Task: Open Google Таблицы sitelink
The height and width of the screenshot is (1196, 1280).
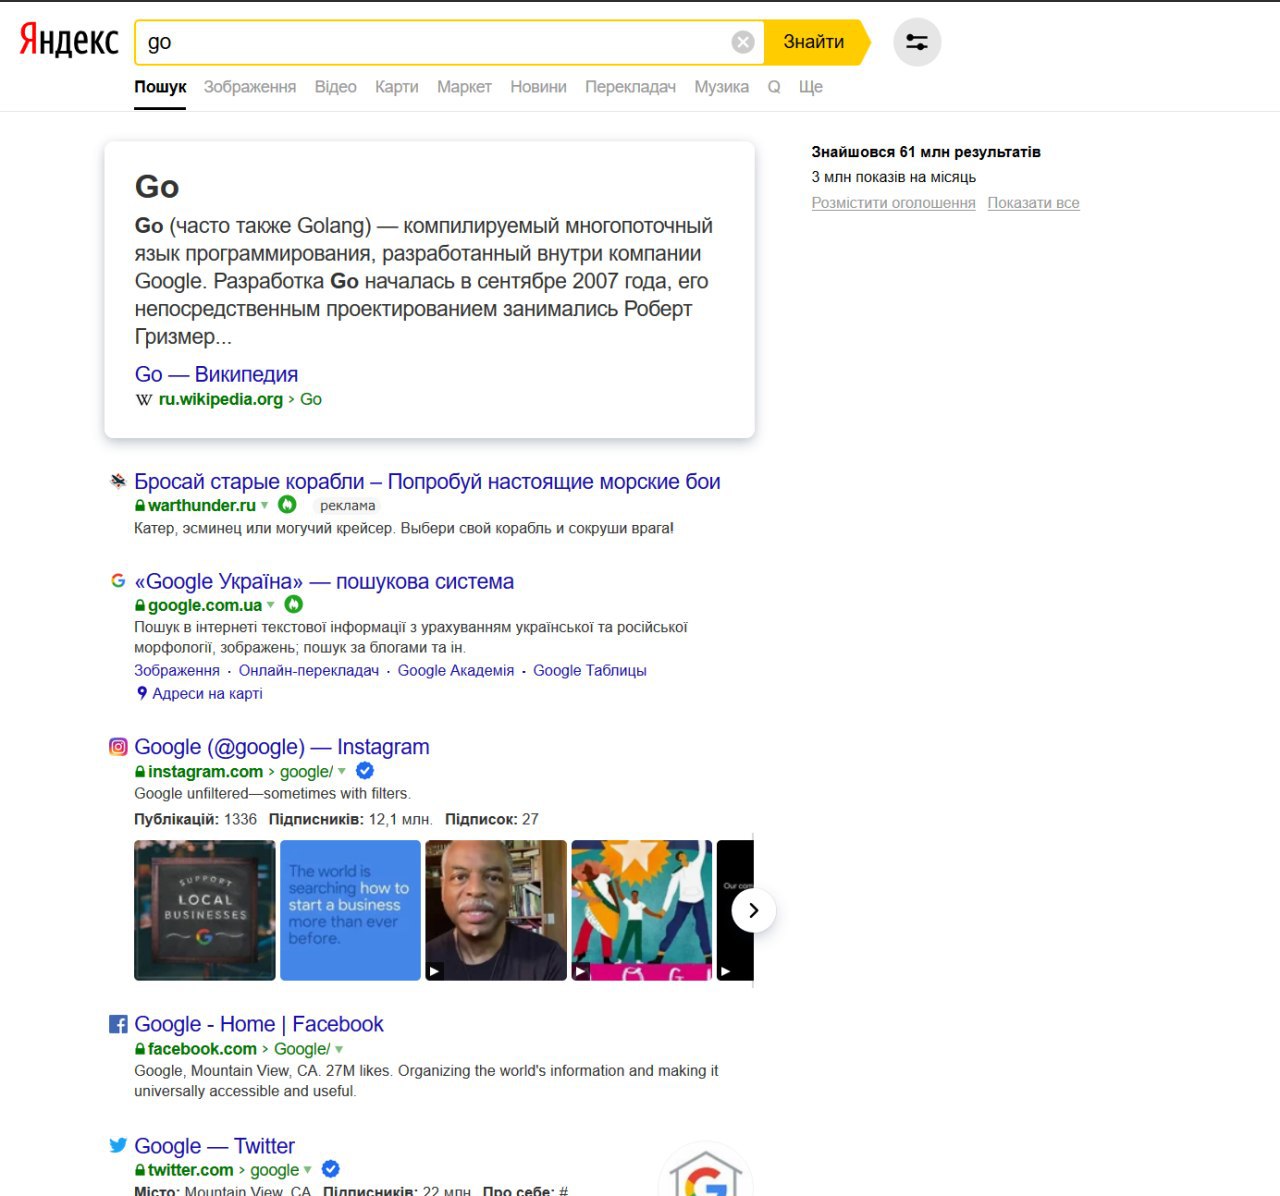Action: point(590,670)
